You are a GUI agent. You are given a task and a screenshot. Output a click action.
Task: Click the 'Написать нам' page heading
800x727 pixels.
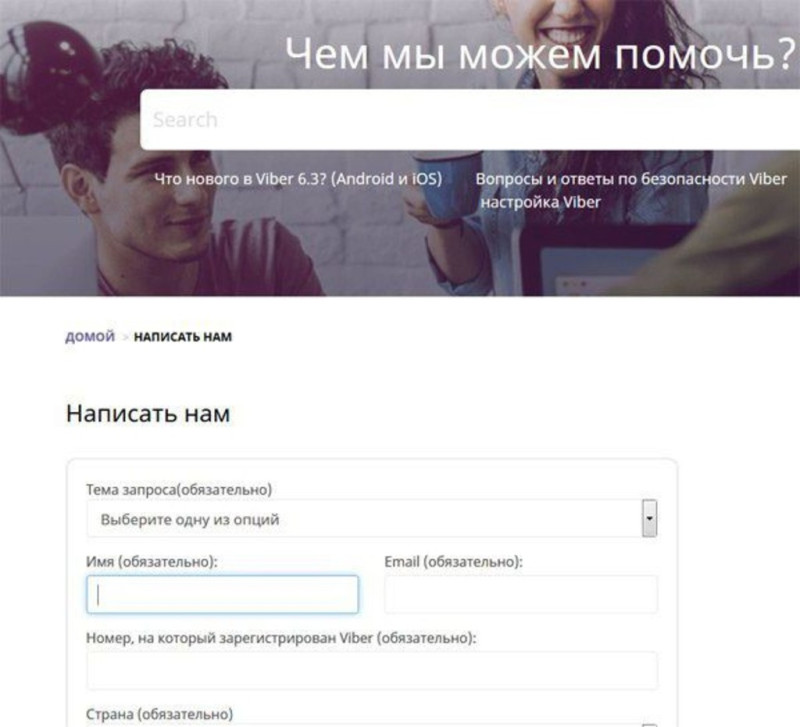coord(148,413)
